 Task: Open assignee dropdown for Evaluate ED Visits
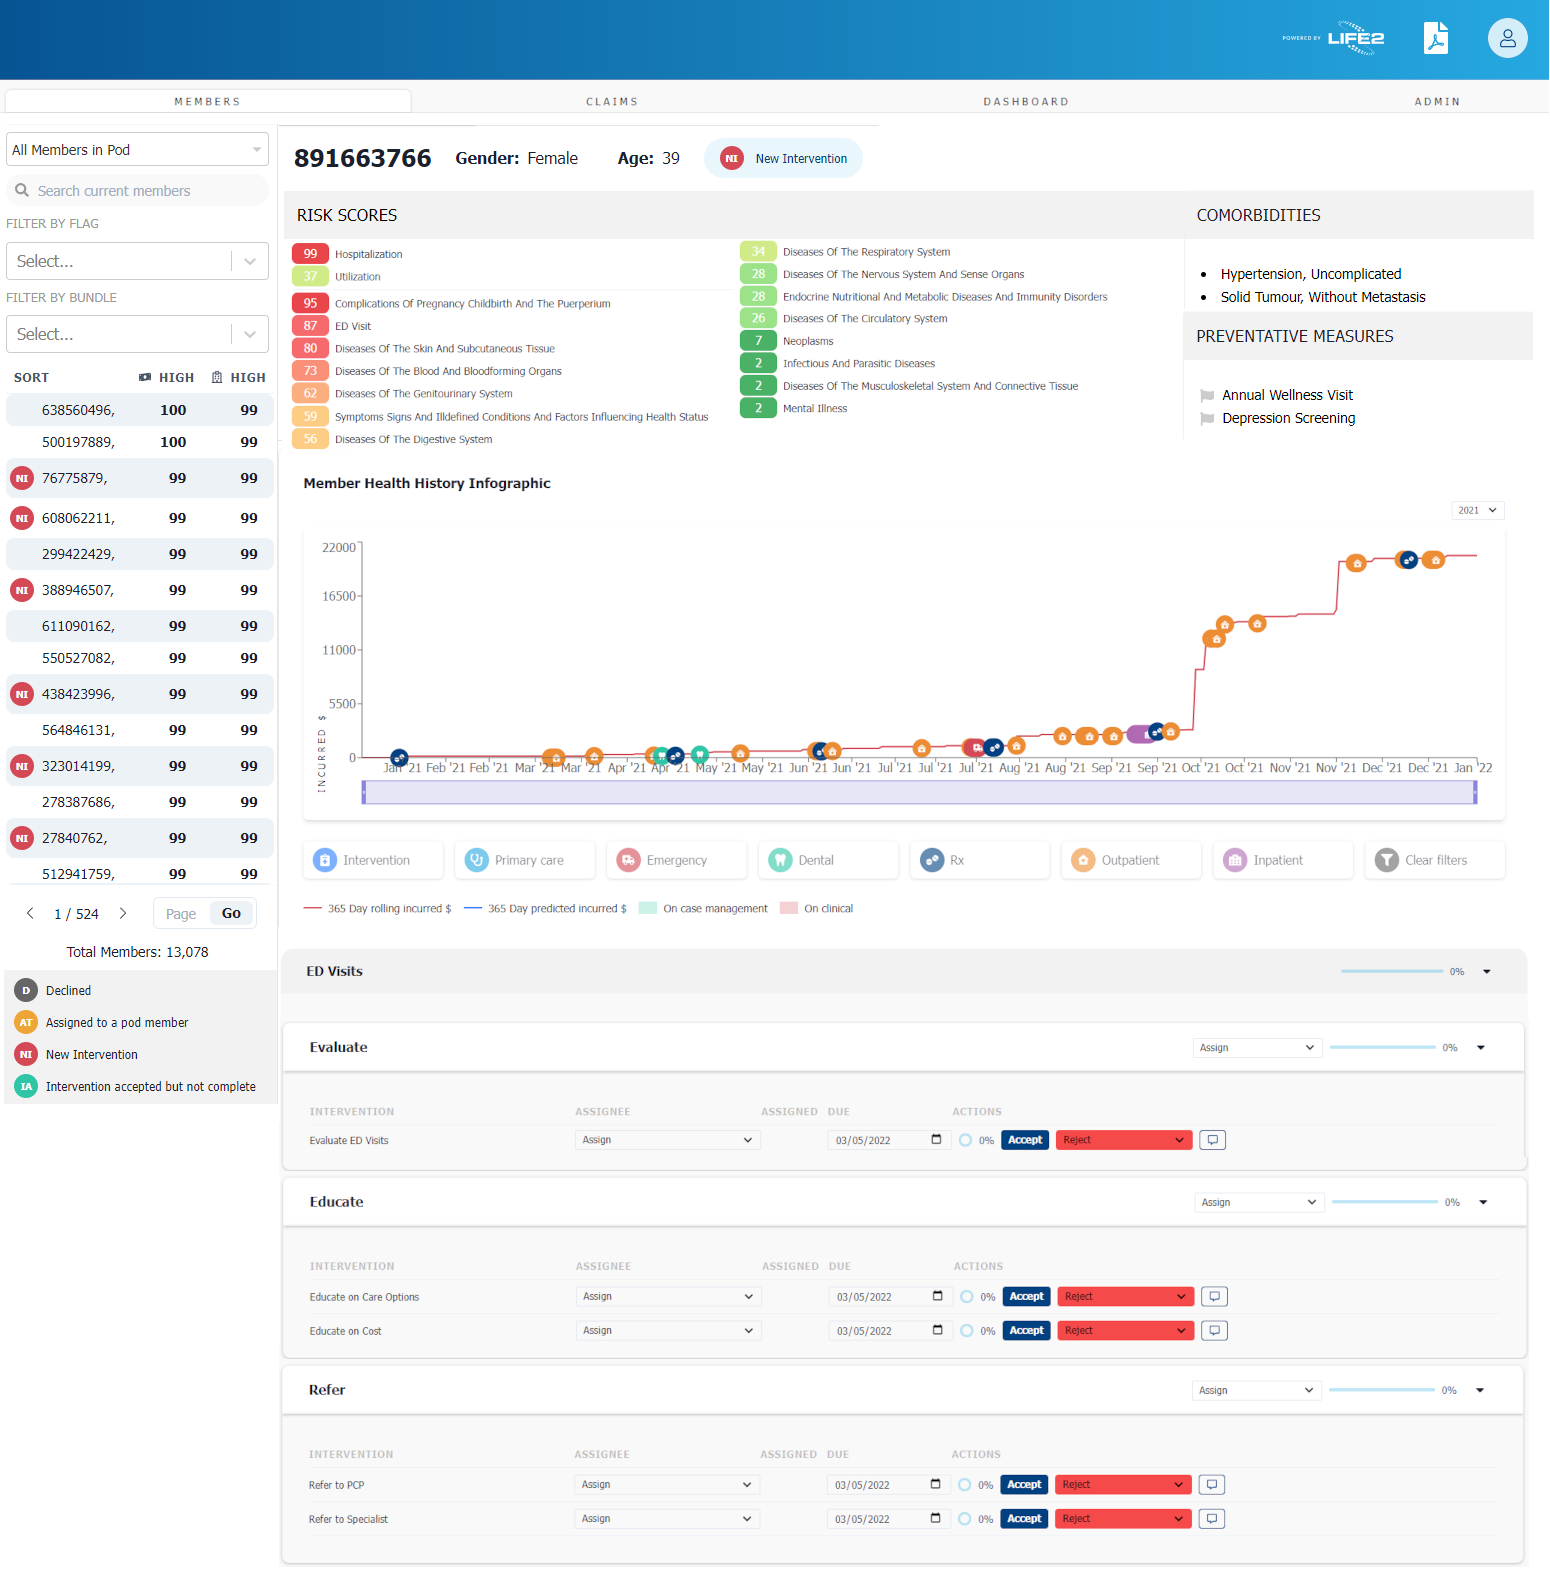point(667,1140)
